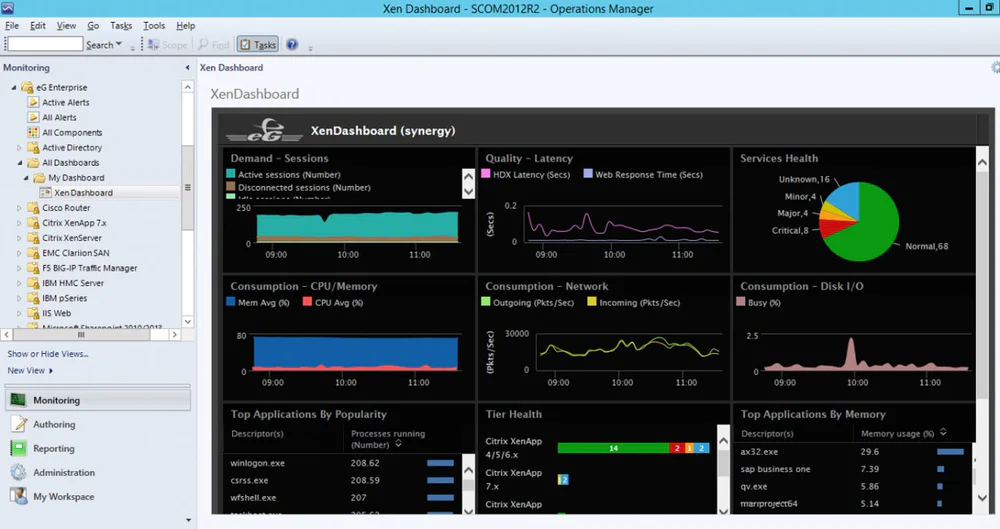
Task: Click the Show or Hide Views link
Action: click(x=47, y=354)
